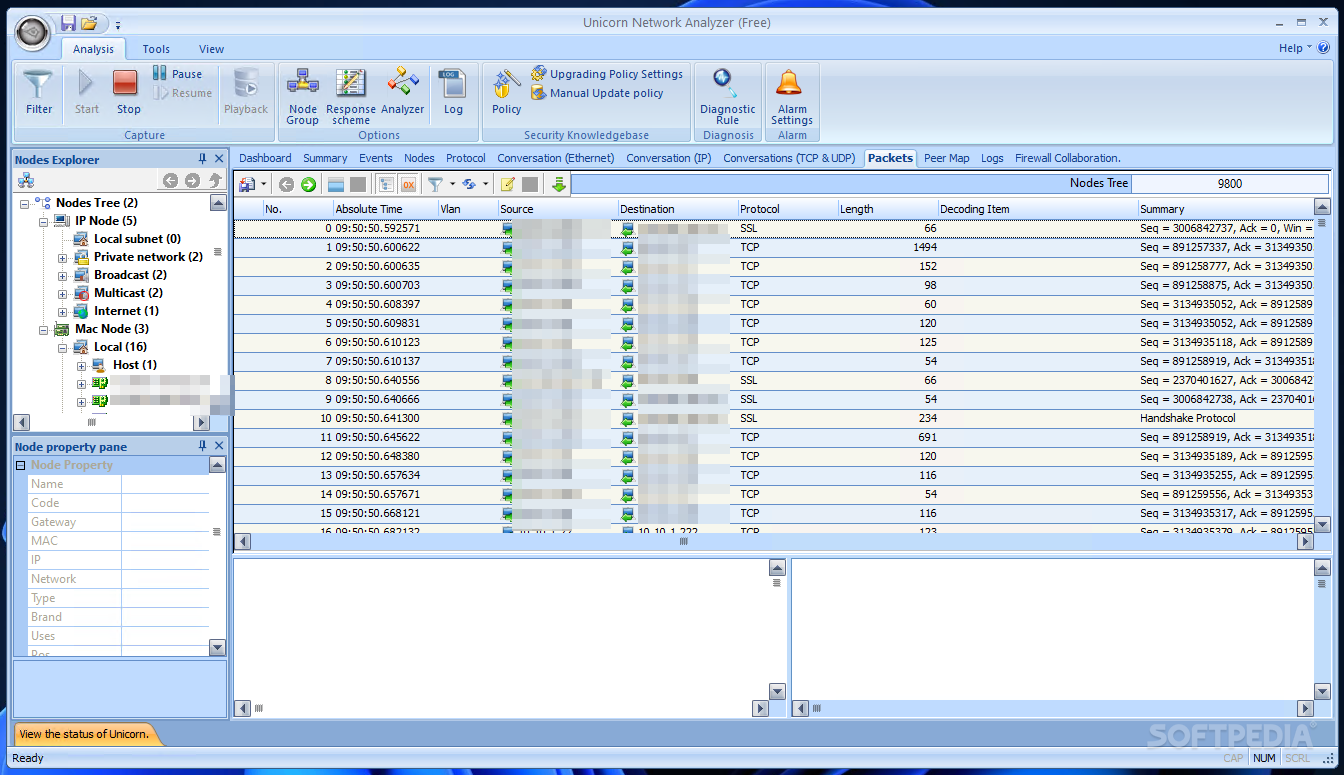Open the Conversation (IP) tab
Image resolution: width=1344 pixels, height=775 pixels.
[668, 158]
